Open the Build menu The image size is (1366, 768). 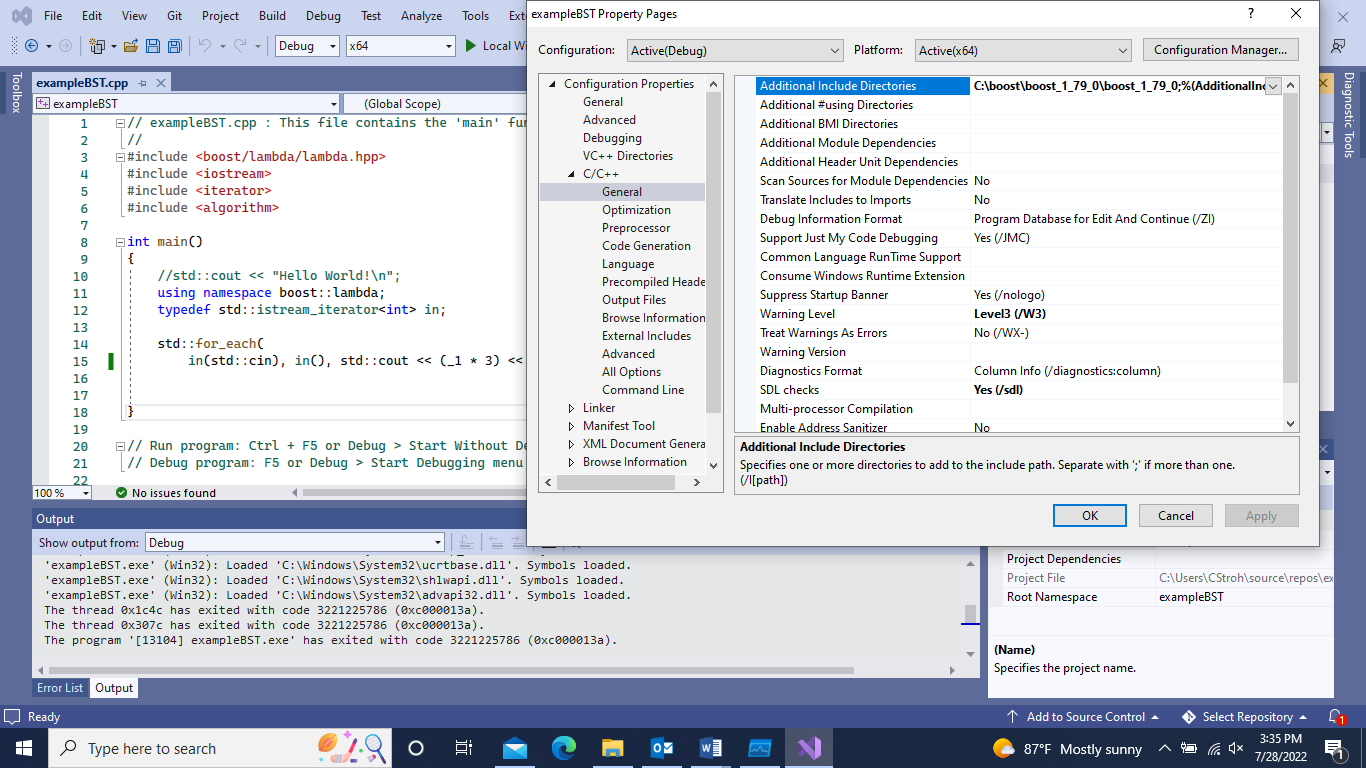272,16
